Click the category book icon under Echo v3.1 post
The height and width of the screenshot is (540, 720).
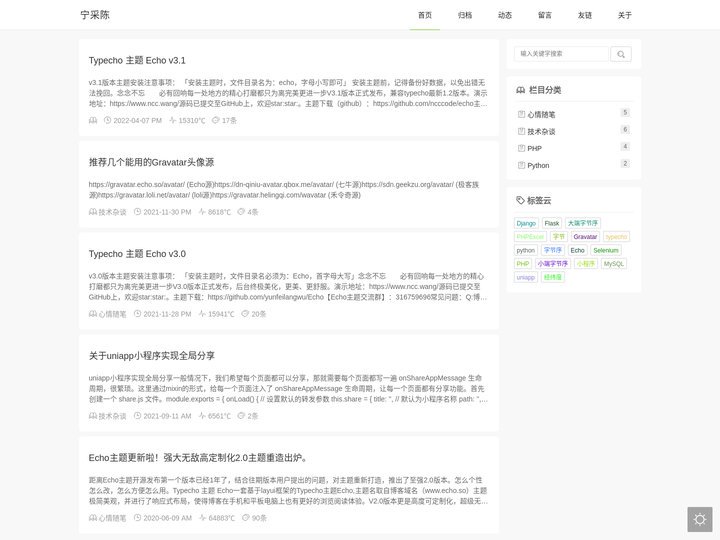point(93,120)
